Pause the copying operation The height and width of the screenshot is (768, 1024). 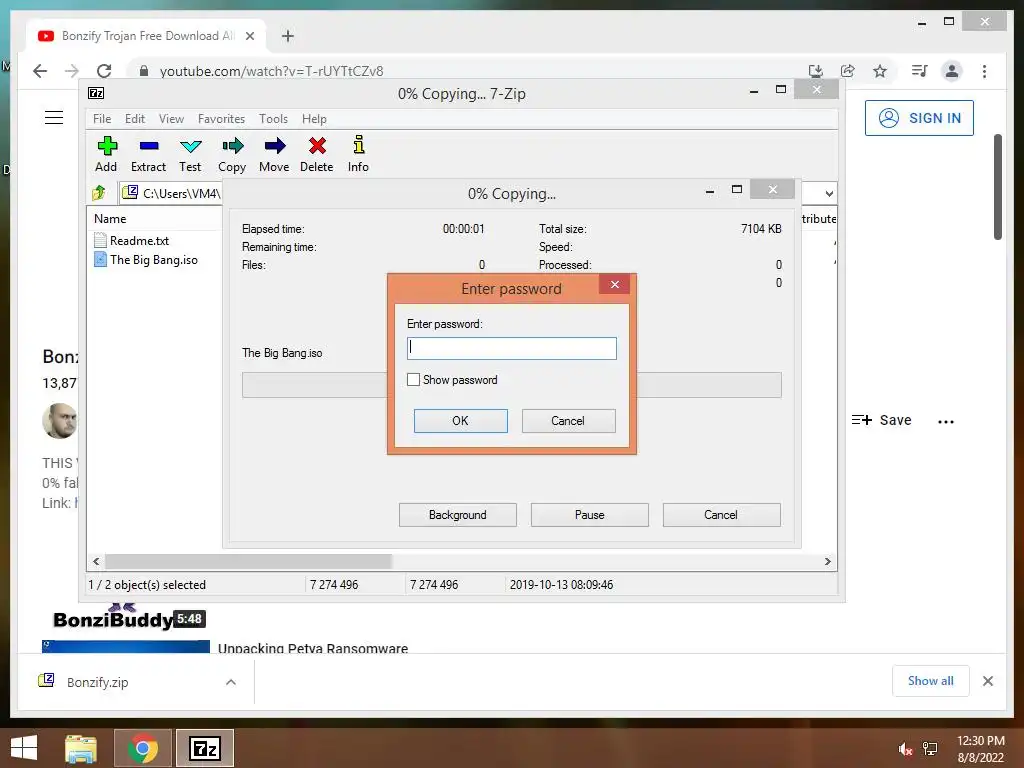pyautogui.click(x=590, y=515)
